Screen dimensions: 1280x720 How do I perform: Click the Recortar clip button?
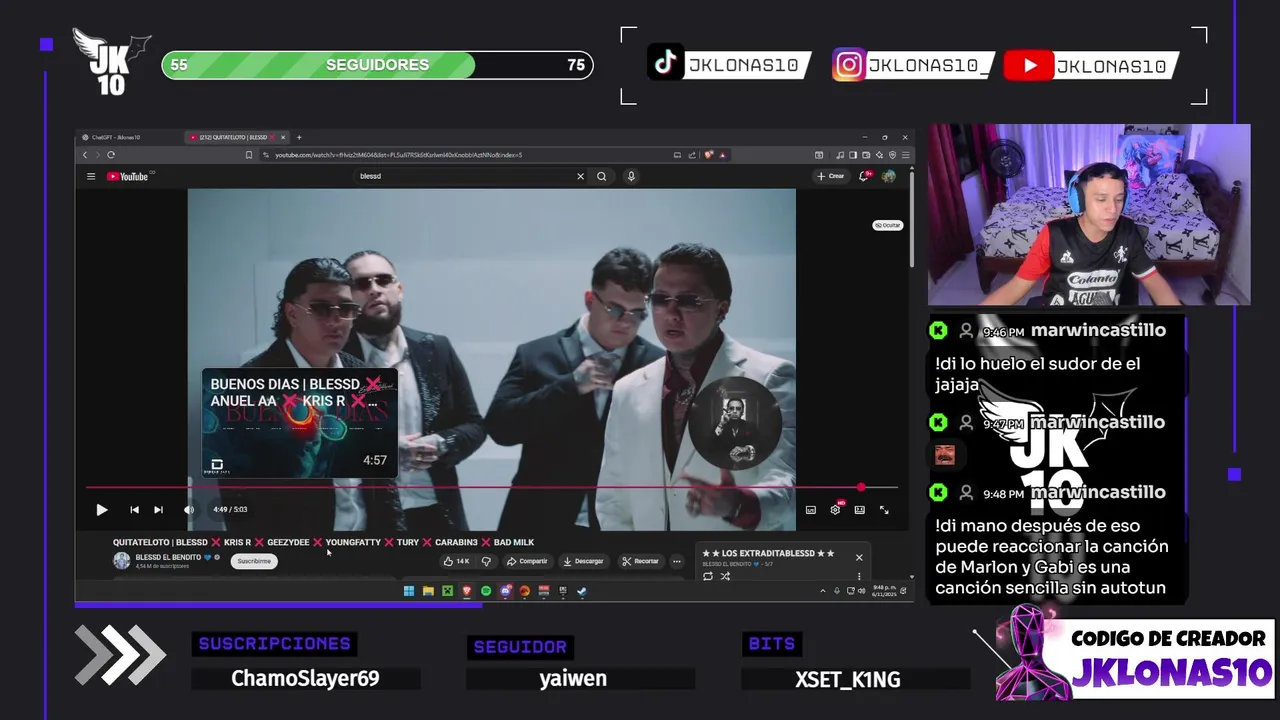point(640,561)
